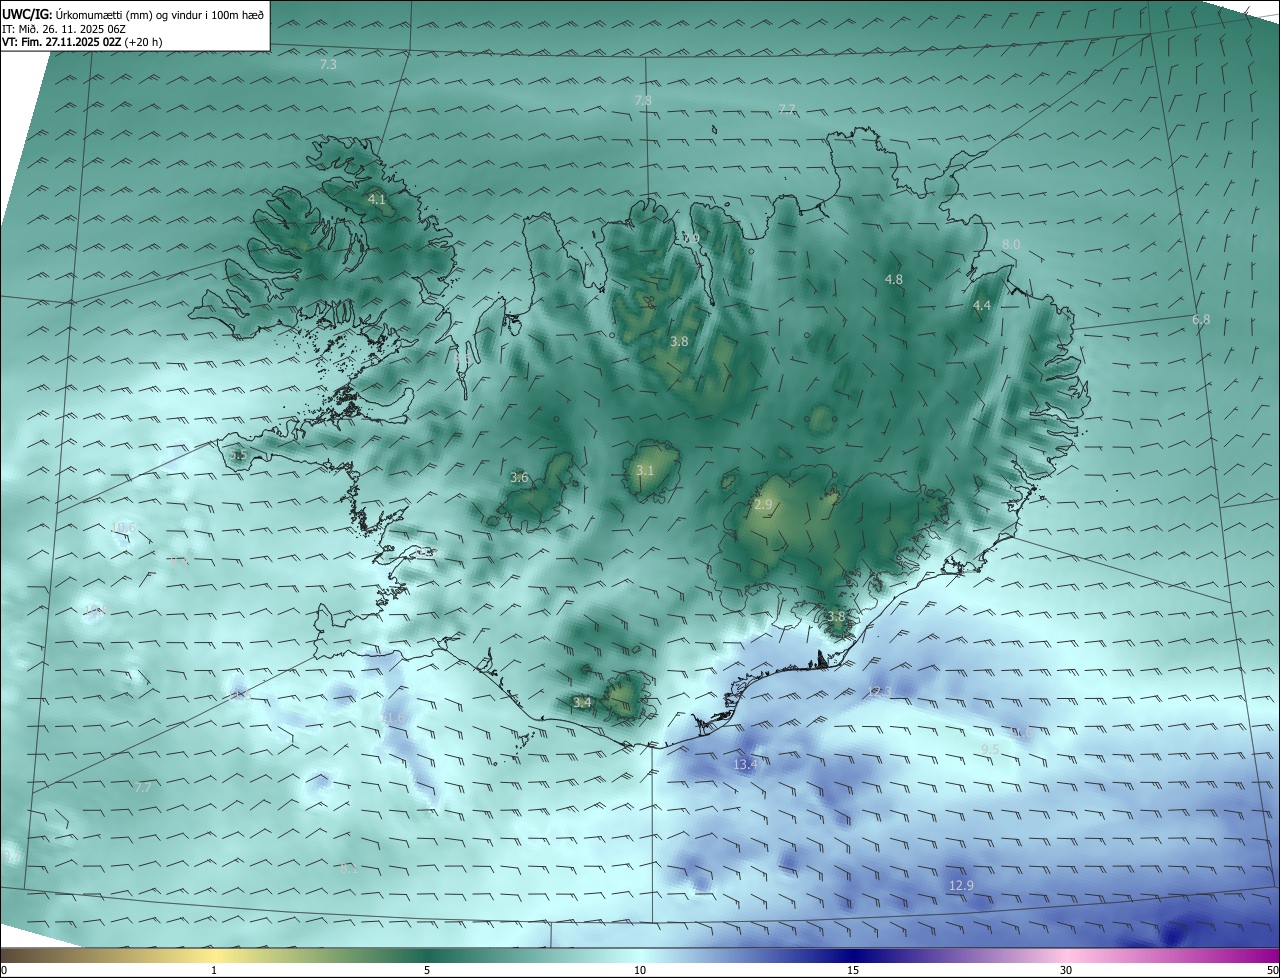Click the 3.6 value on Langjökull glacier
The width and height of the screenshot is (1280, 978).
519,478
